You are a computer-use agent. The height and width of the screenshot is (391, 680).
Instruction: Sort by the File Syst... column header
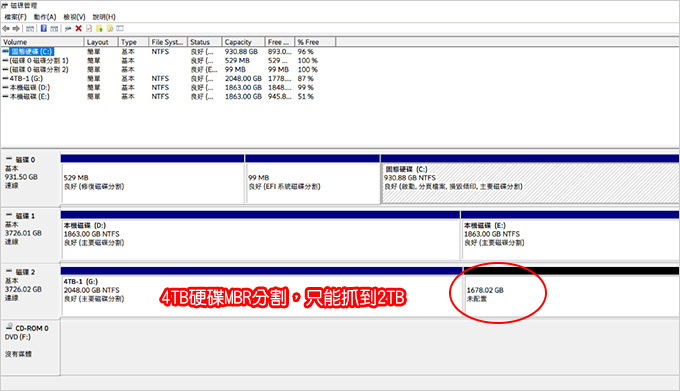168,42
